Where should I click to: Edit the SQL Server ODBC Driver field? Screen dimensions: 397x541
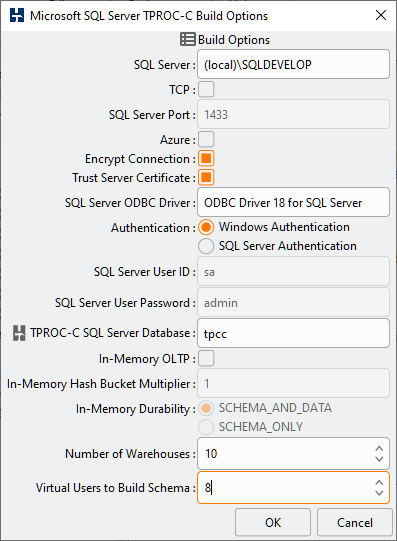(293, 203)
